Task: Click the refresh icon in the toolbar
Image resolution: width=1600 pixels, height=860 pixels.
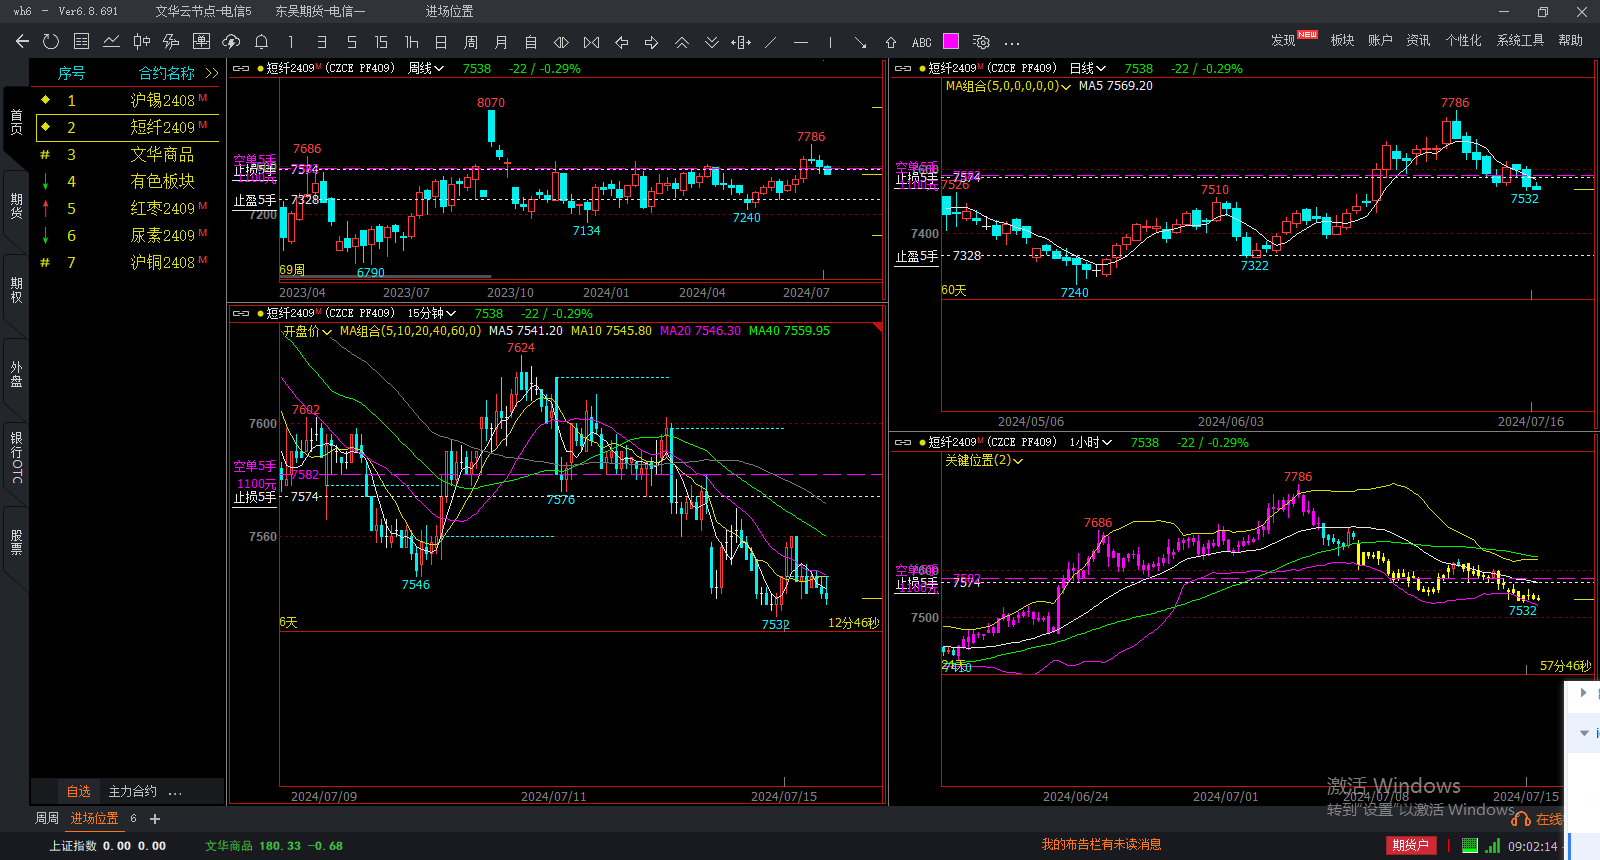Action: [x=51, y=42]
